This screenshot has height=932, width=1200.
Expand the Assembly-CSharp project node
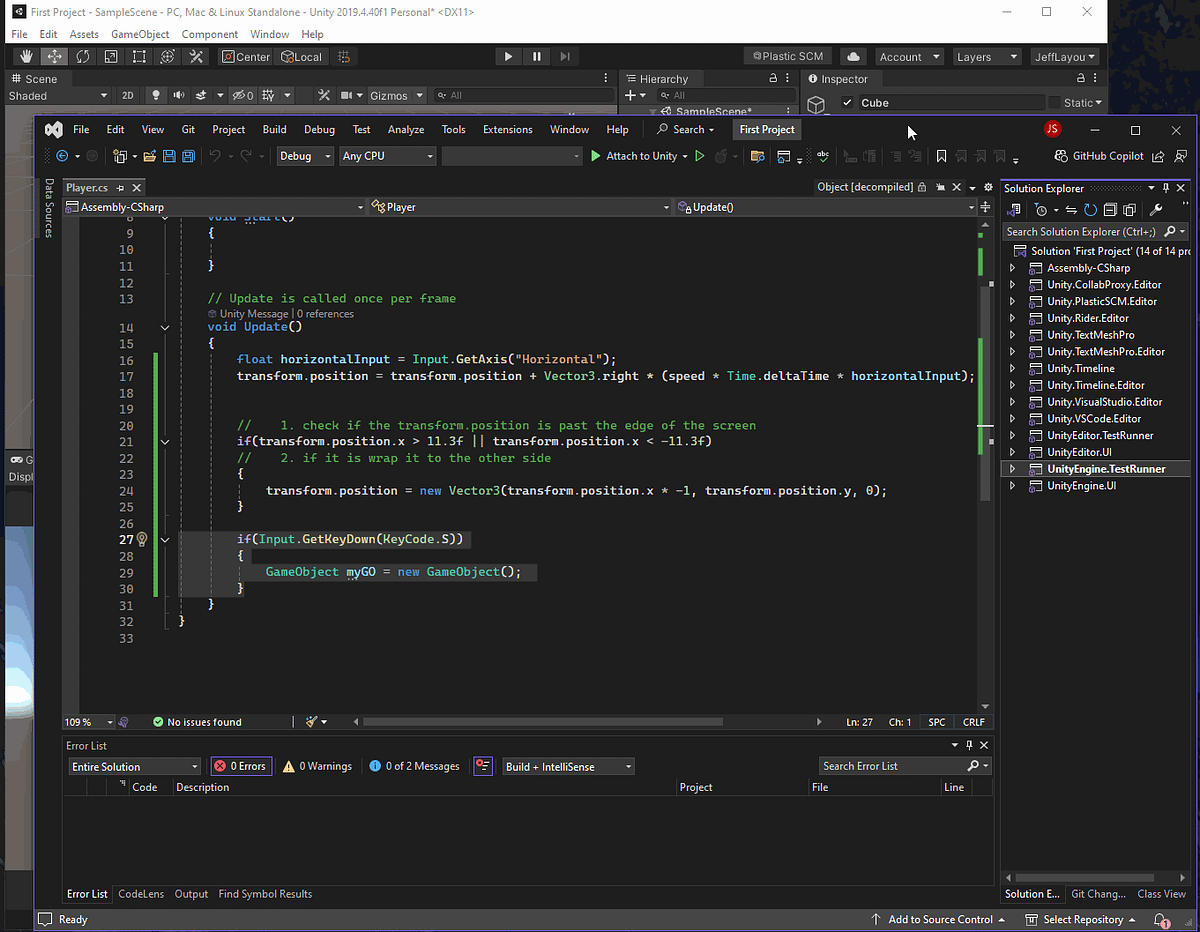[x=1012, y=268]
